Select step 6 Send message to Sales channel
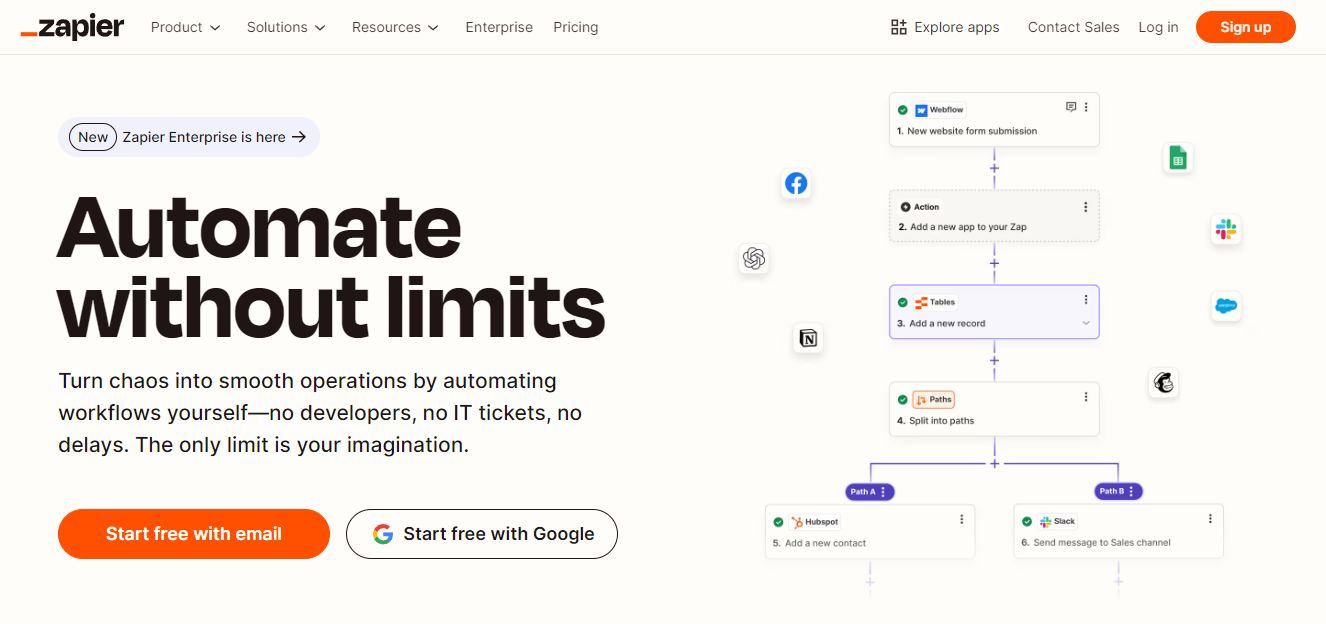 1118,531
